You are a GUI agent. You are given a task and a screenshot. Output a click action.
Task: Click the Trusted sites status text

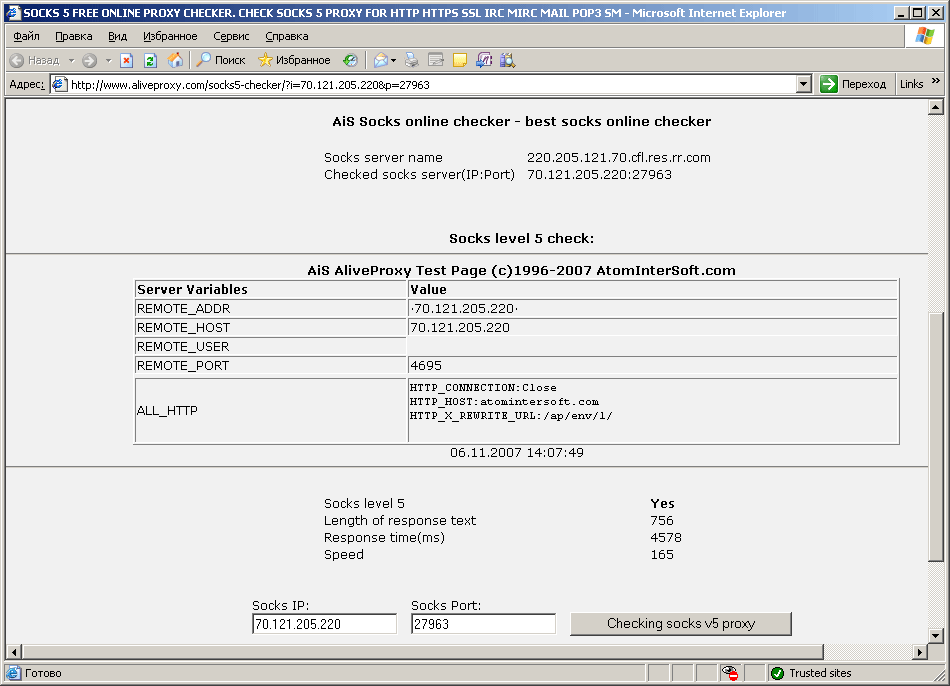point(820,673)
